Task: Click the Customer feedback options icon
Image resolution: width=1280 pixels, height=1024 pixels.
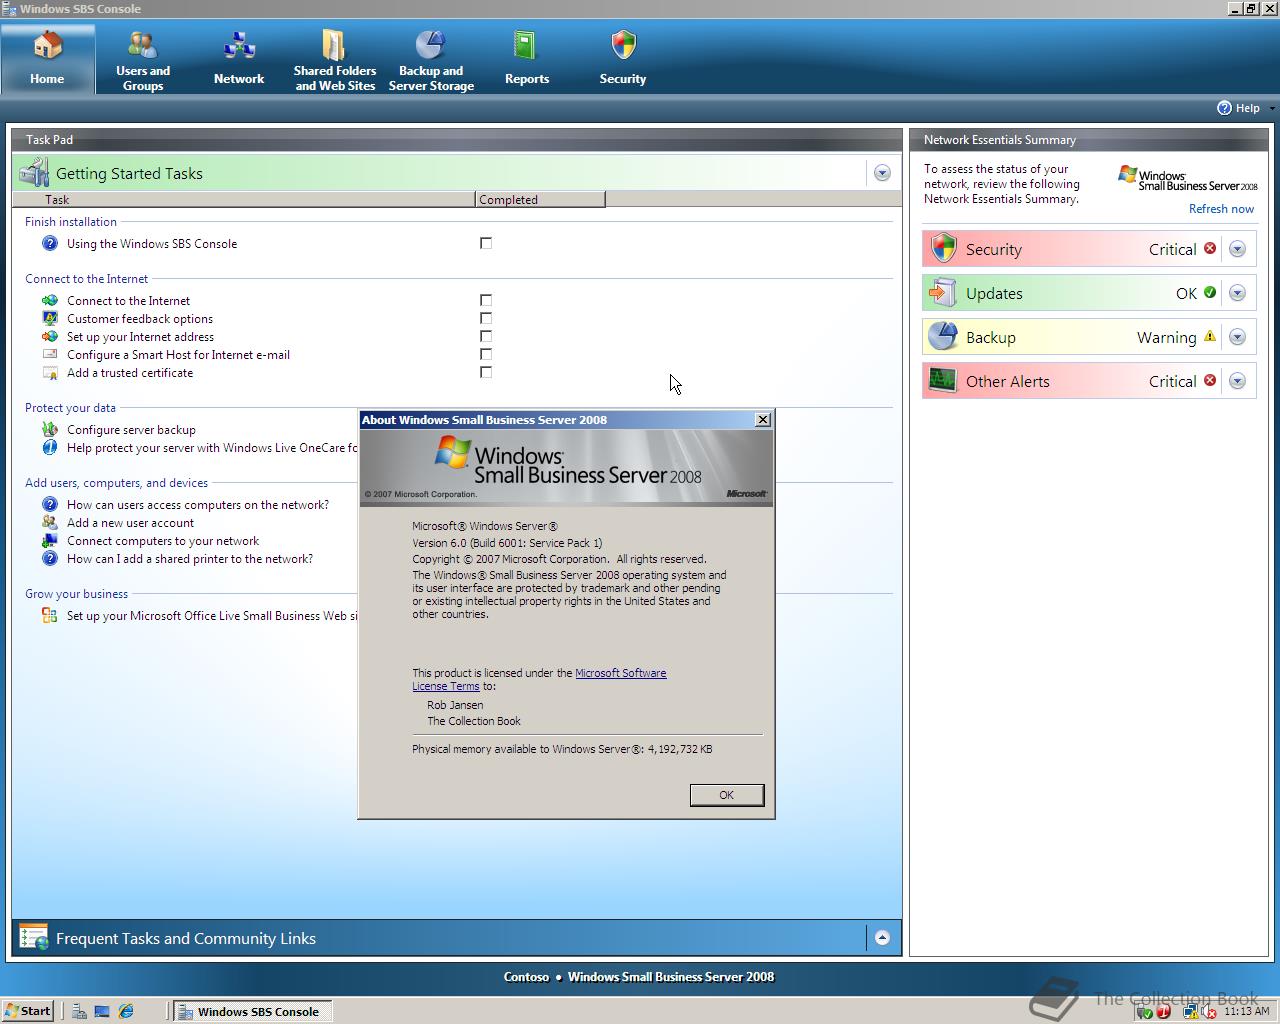Action: click(50, 318)
